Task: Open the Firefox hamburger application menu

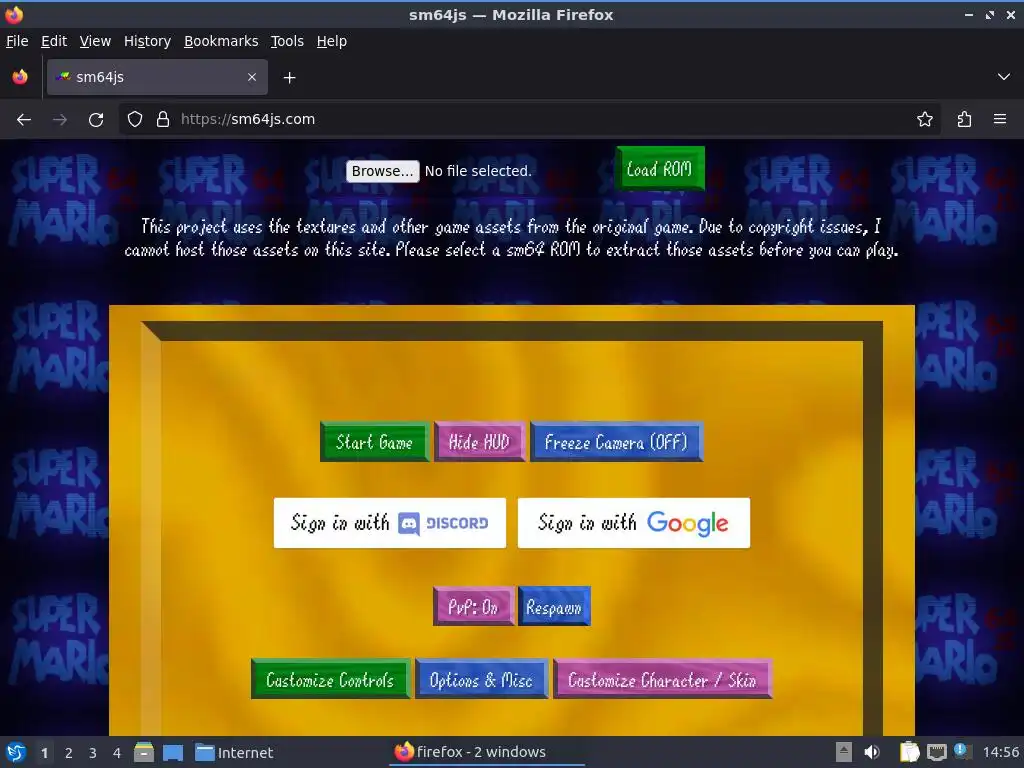Action: click(x=1000, y=120)
